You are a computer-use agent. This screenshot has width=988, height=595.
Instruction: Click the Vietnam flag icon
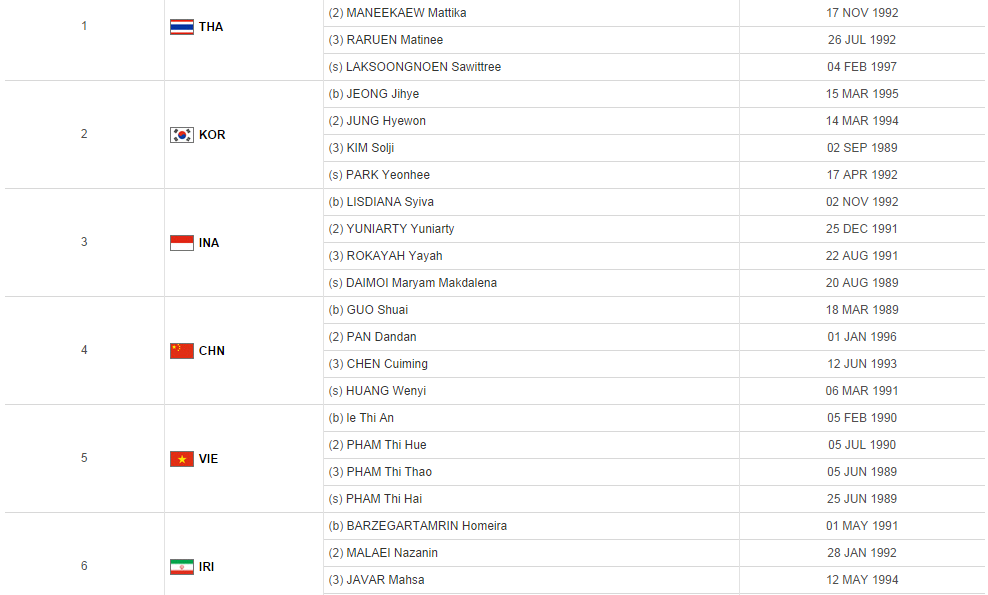181,459
